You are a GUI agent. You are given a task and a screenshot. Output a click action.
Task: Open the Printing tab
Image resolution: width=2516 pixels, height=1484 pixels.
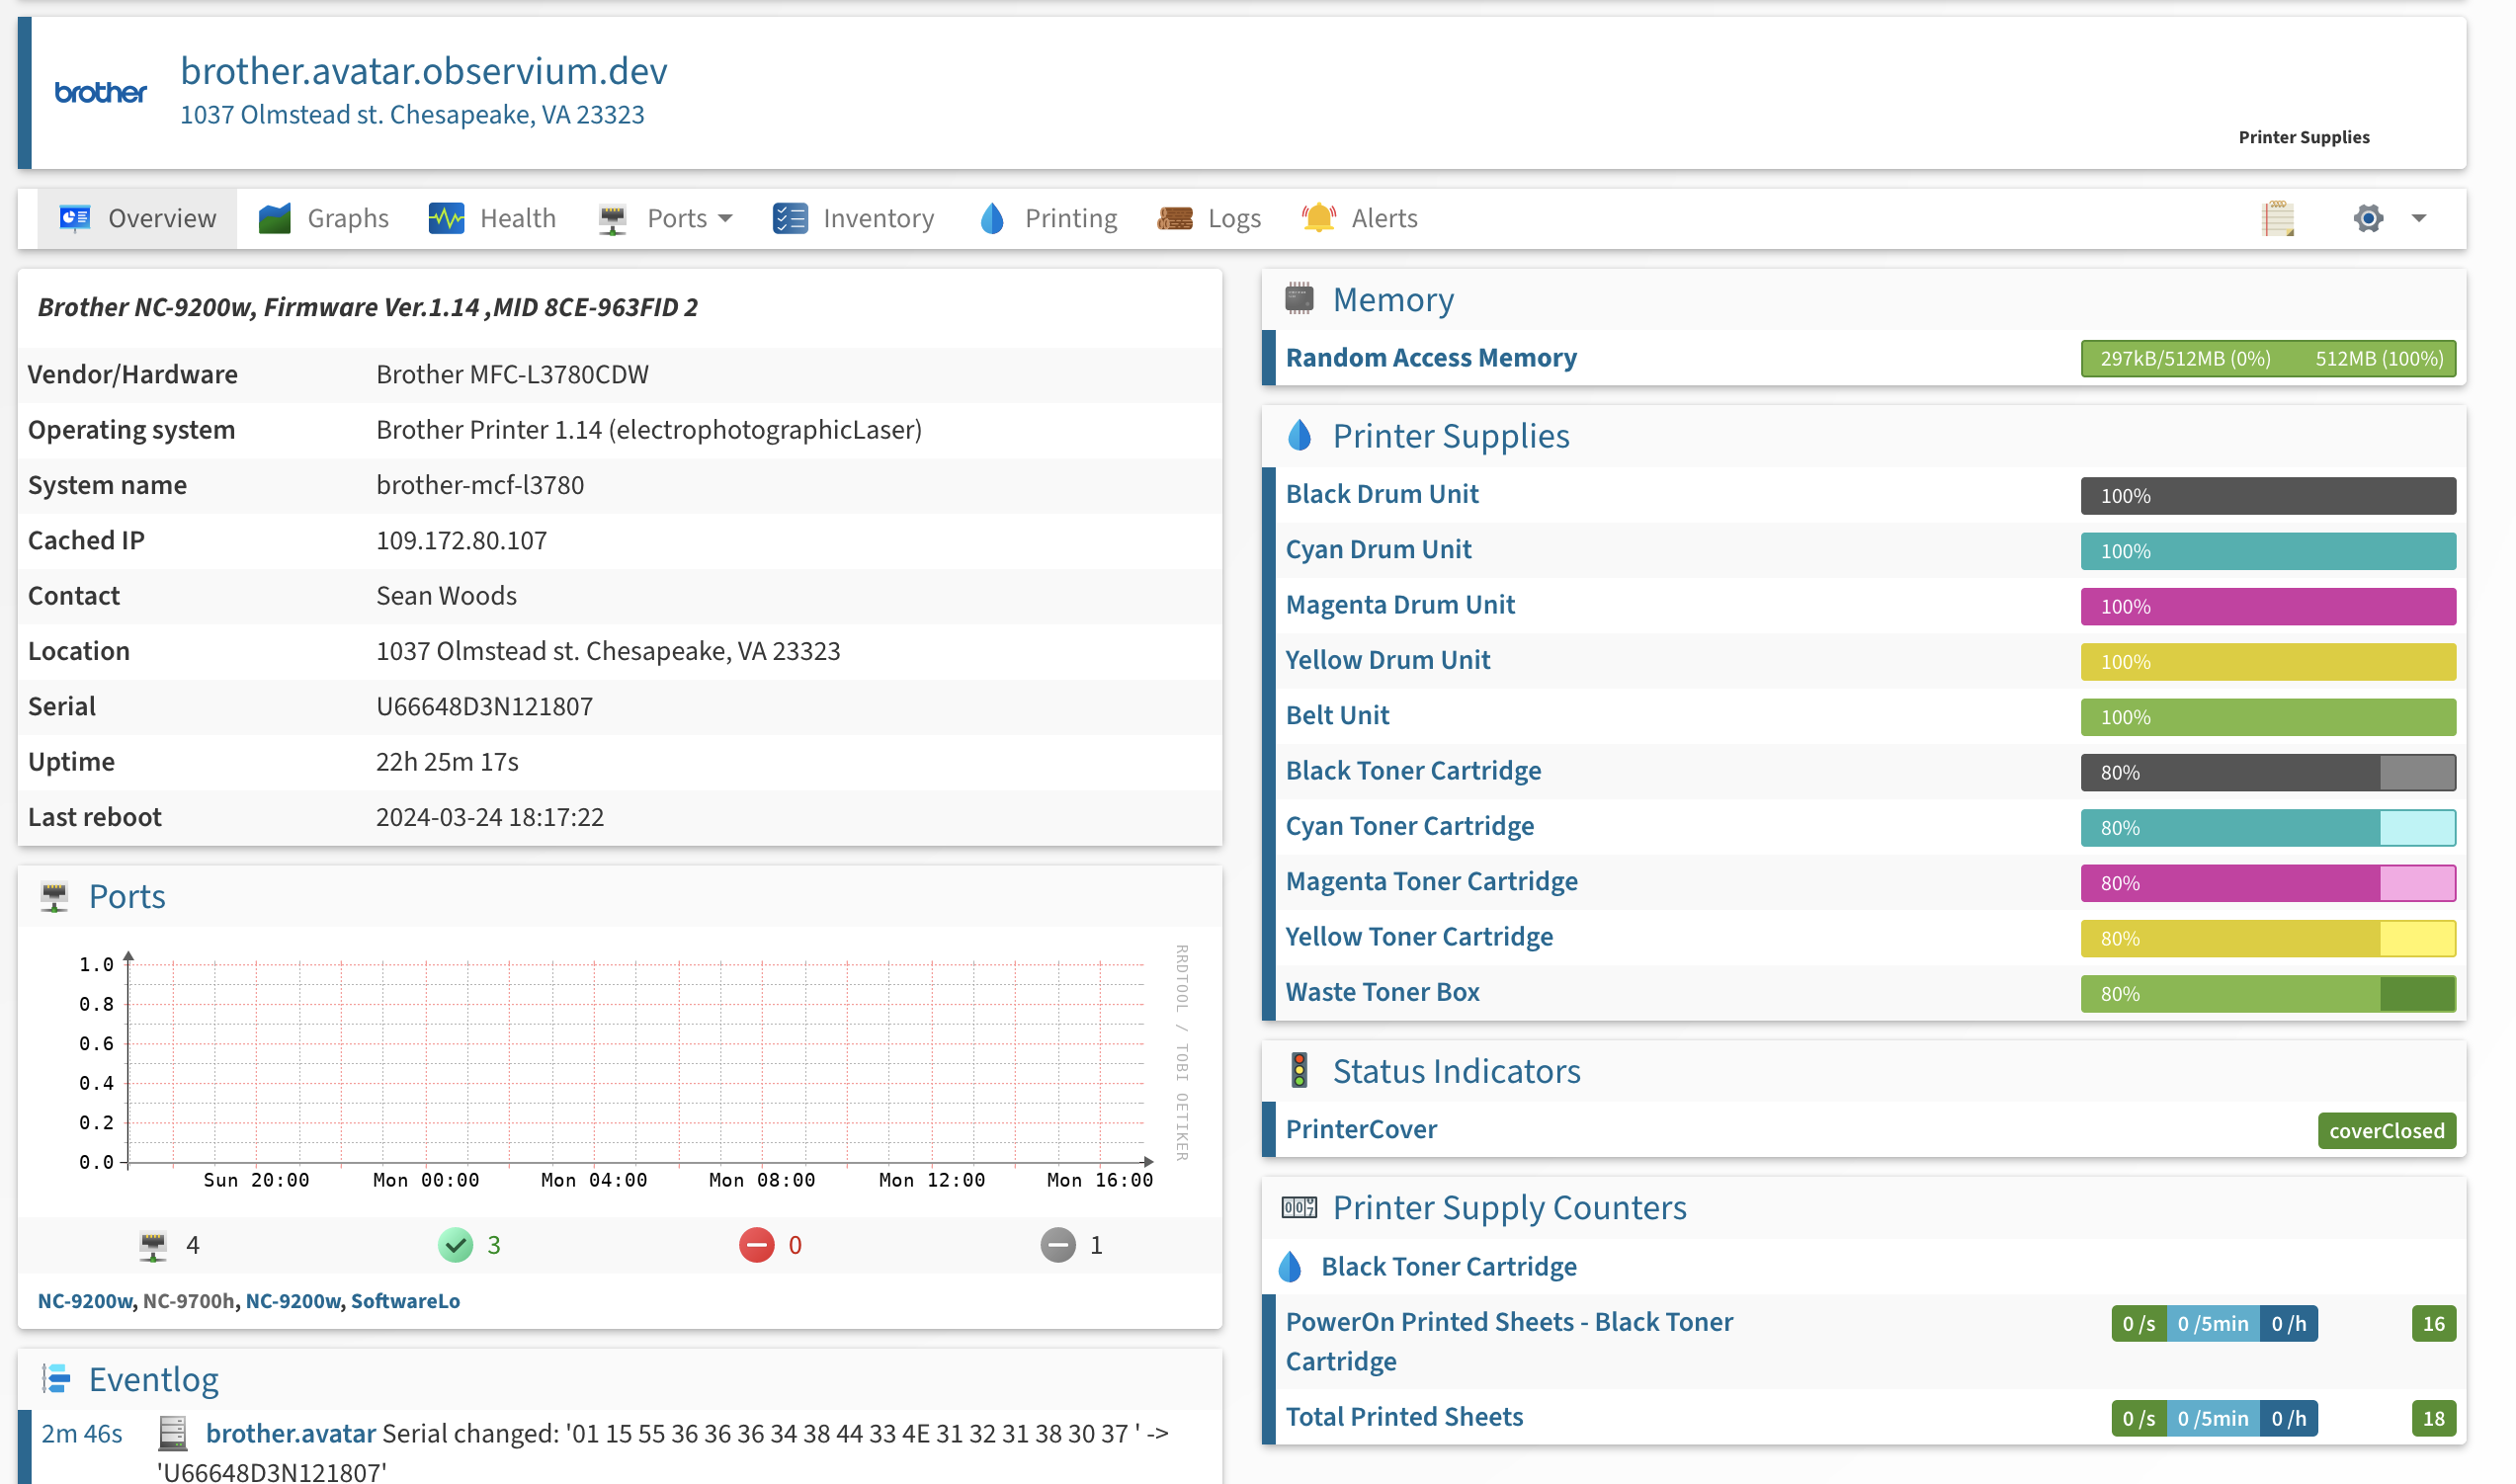coord(1048,218)
